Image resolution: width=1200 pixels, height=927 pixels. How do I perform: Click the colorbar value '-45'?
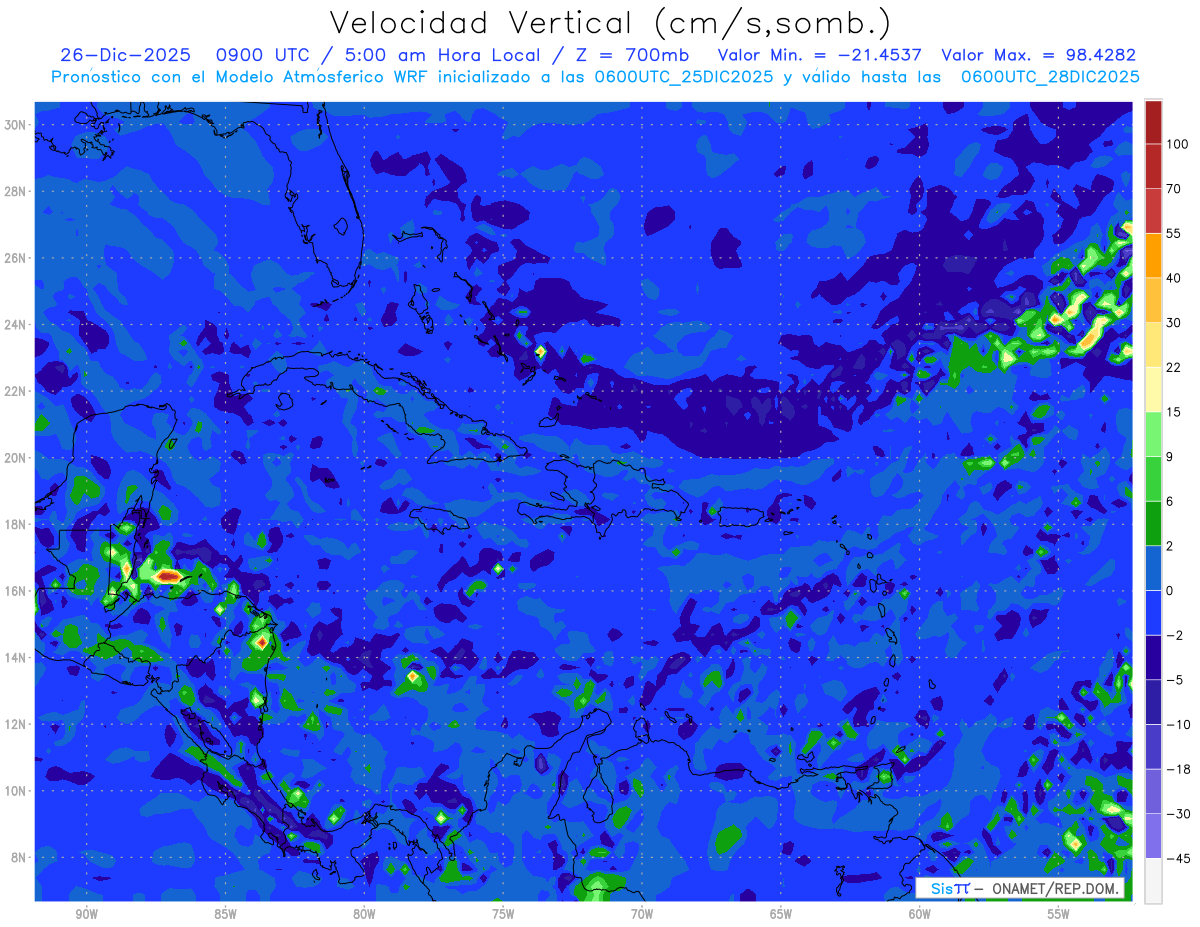click(1177, 858)
